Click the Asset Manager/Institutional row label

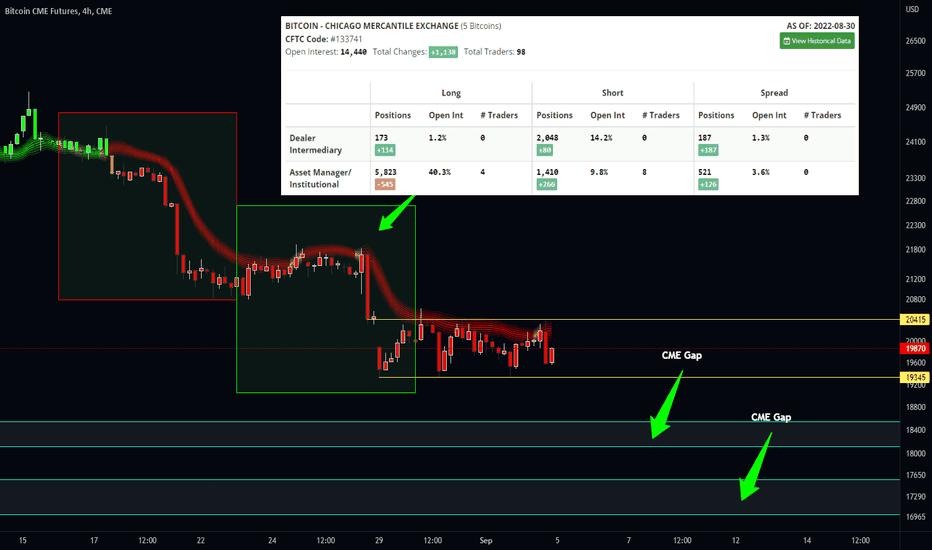pos(320,178)
